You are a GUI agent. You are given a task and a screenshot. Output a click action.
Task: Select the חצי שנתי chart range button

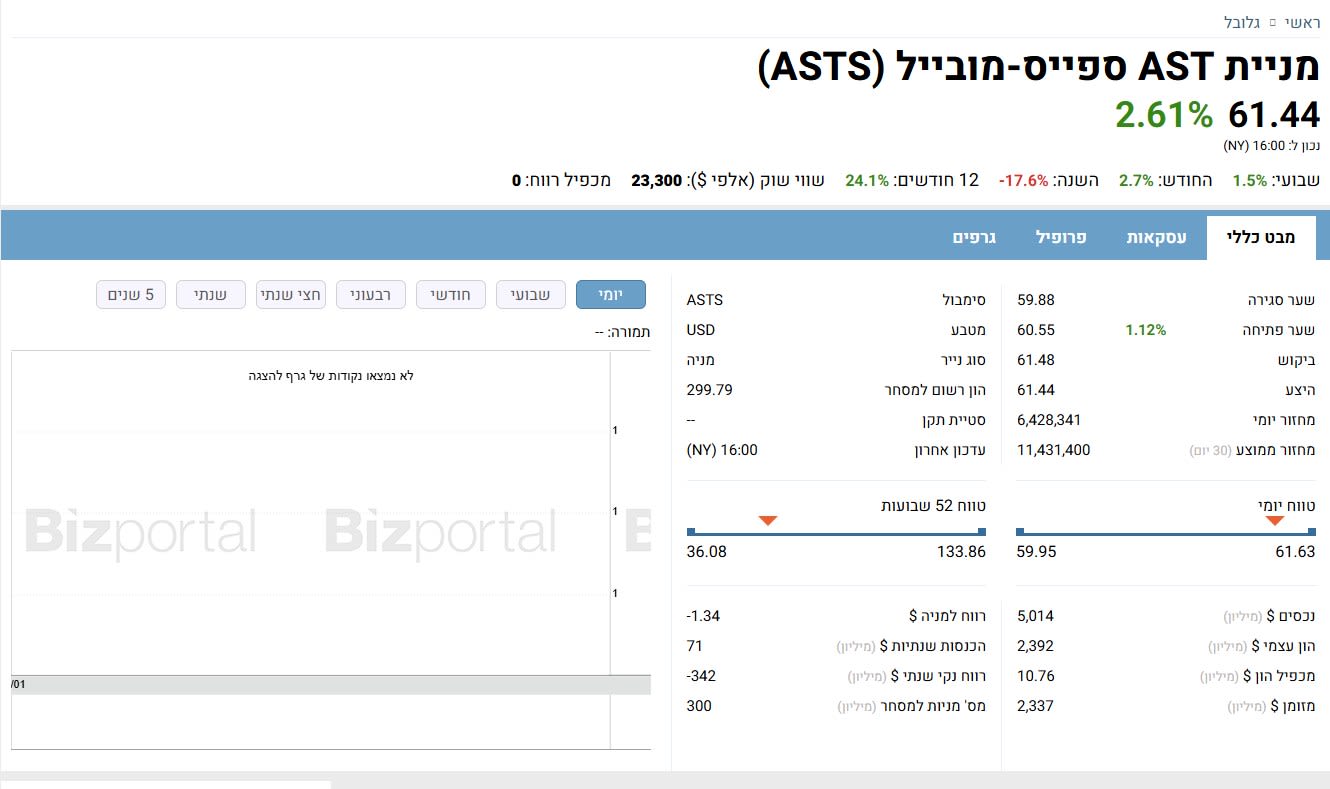[x=291, y=295]
